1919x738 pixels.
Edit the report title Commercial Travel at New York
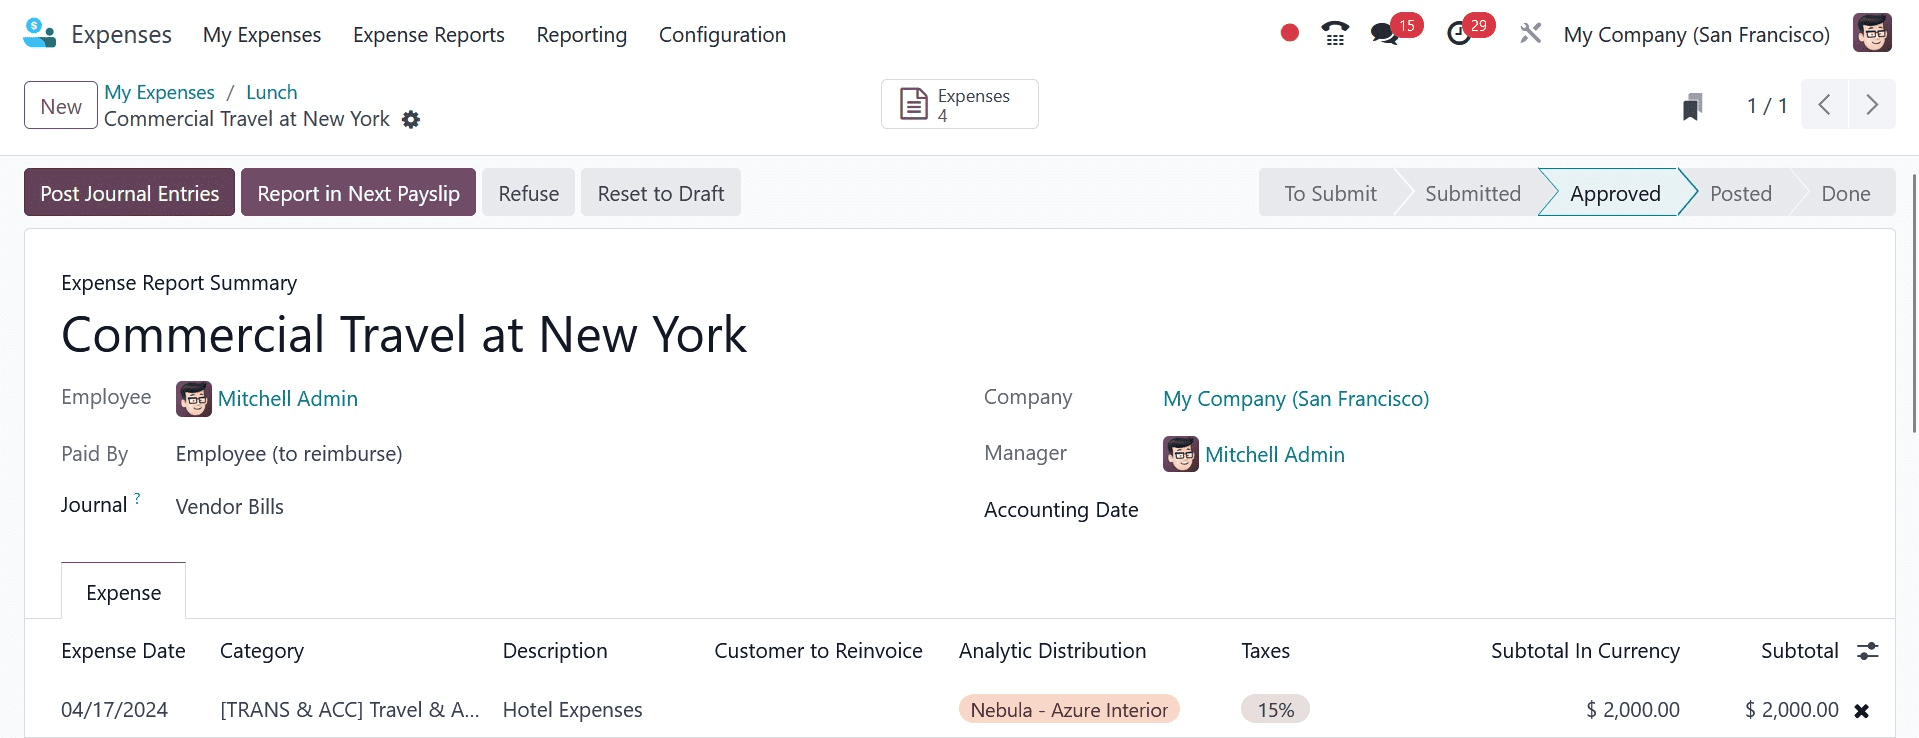click(x=404, y=334)
